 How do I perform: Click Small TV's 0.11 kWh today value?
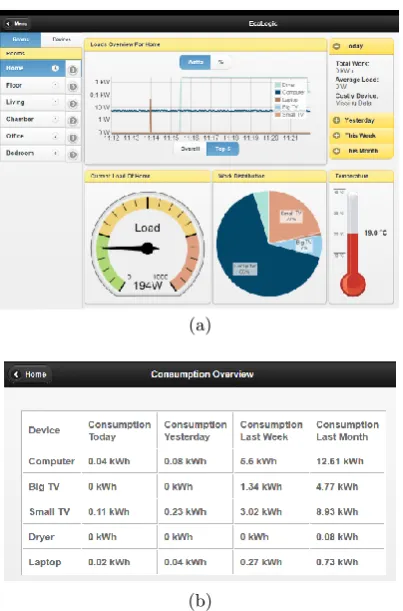coord(109,512)
